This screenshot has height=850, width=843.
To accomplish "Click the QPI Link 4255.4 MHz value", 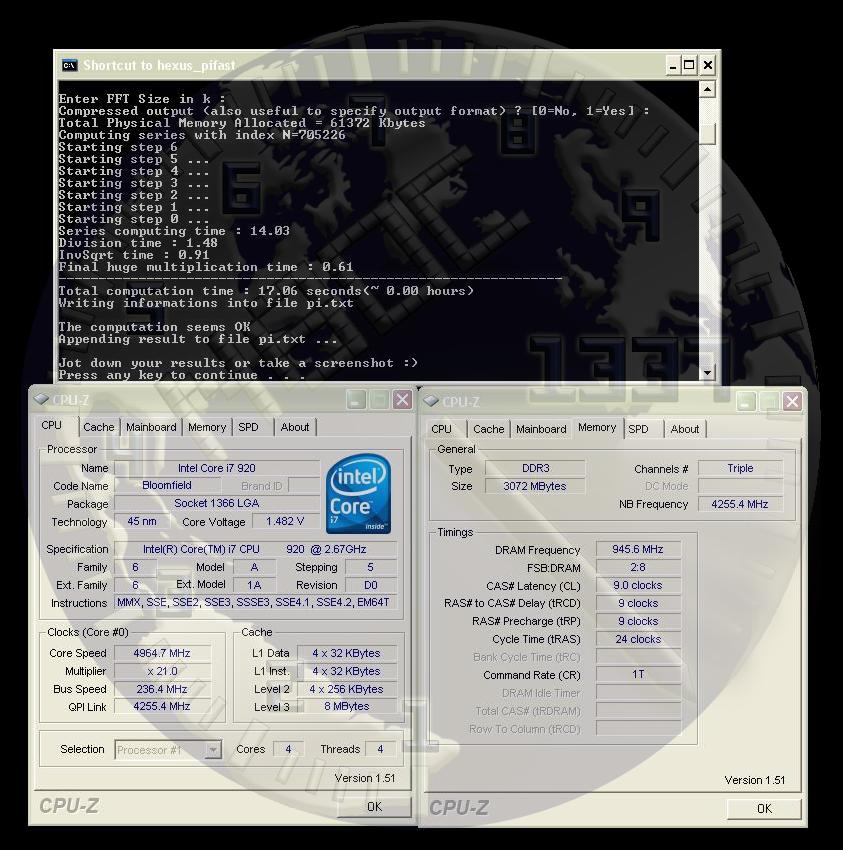I will 162,706.
